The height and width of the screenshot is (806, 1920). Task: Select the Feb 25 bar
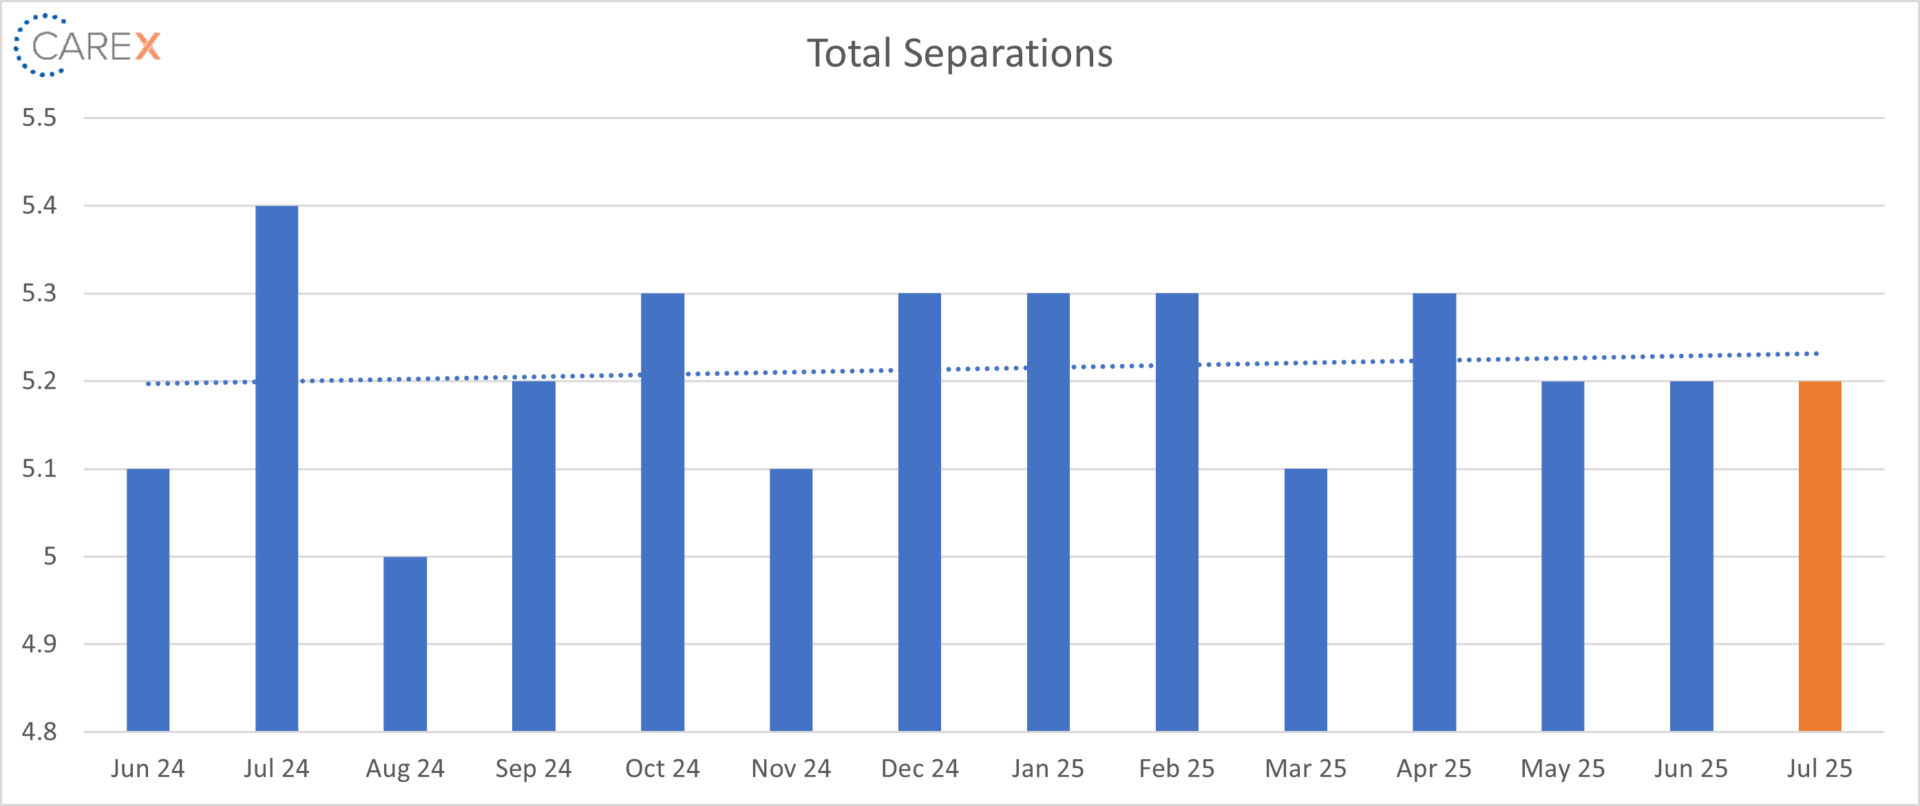coord(1177,512)
